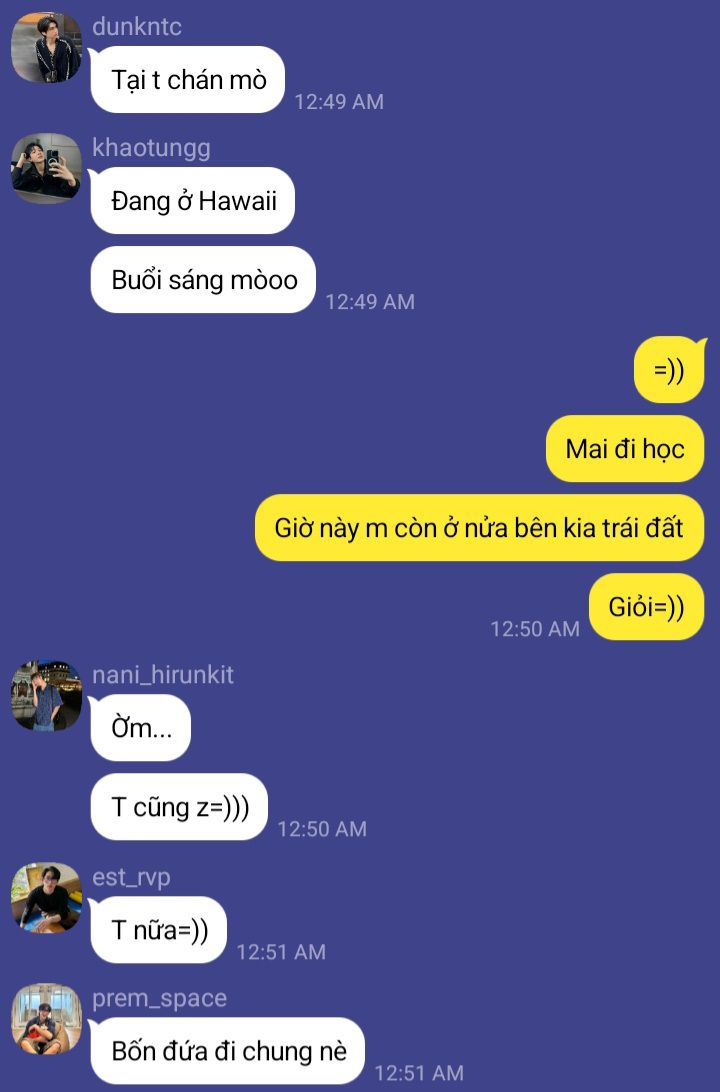Select the "Tại t chán mò" message
This screenshot has height=1092, width=720.
tap(188, 79)
